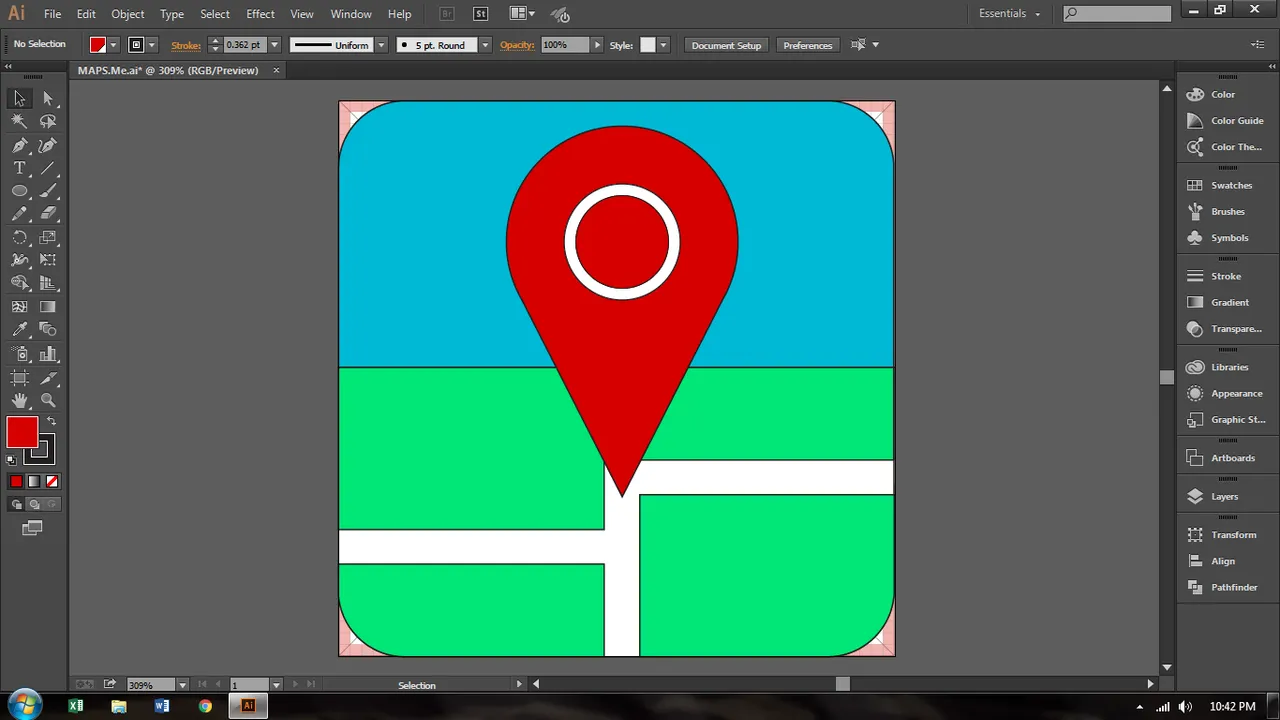Open the control bar fill color dropdown
Image resolution: width=1280 pixels, height=720 pixels.
pos(113,45)
